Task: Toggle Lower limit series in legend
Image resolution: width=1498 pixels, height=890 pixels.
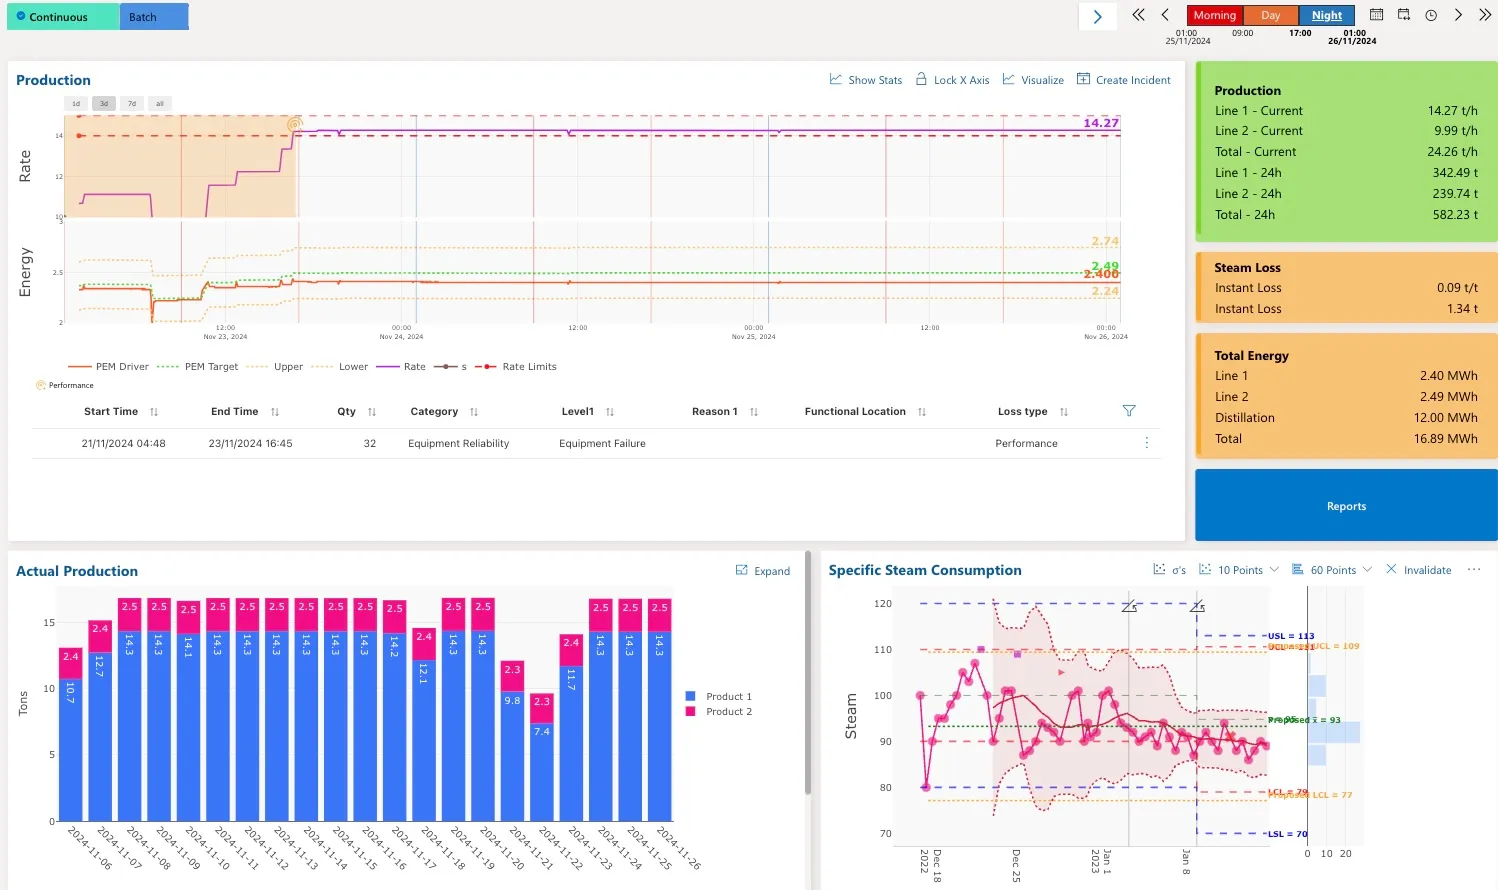Action: click(x=339, y=367)
